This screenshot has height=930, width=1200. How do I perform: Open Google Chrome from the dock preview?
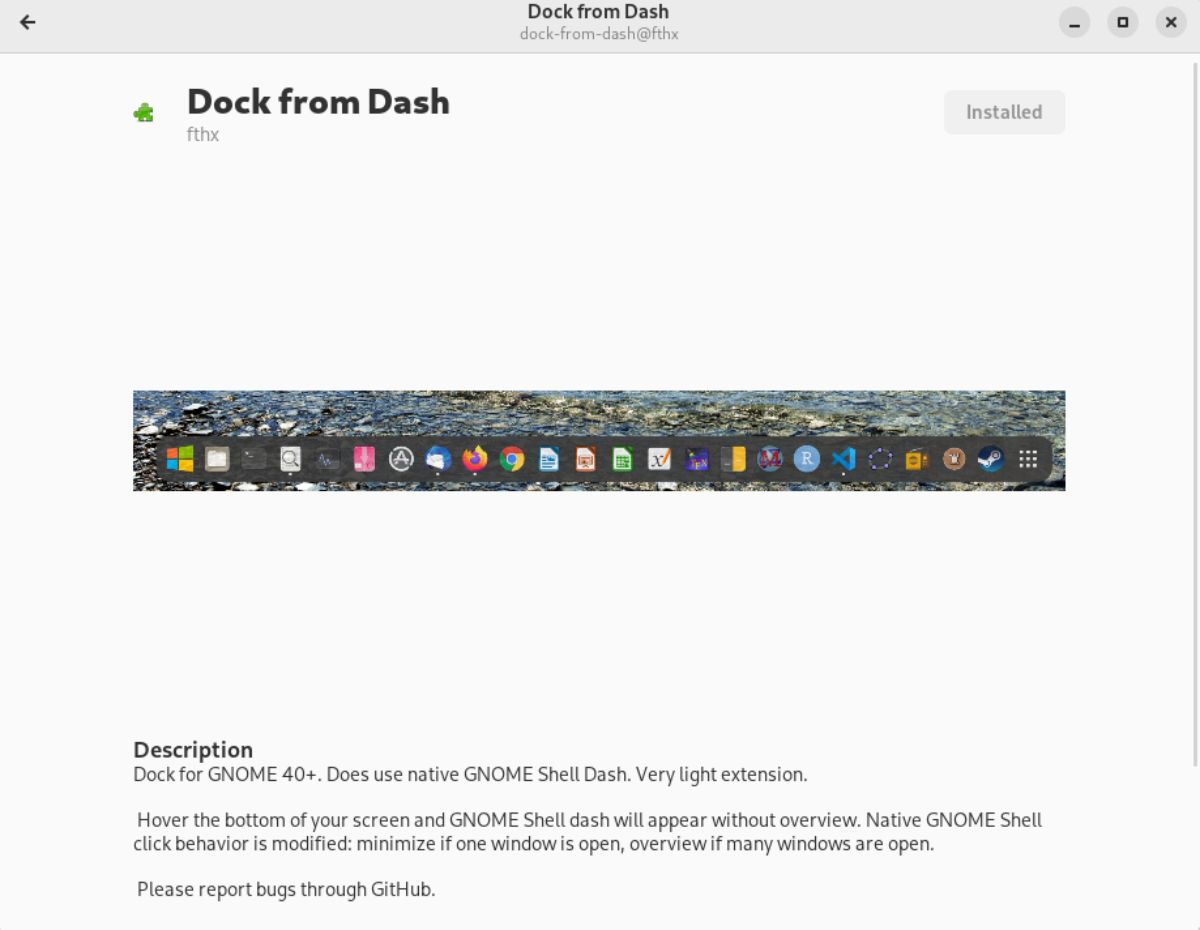tap(510, 460)
